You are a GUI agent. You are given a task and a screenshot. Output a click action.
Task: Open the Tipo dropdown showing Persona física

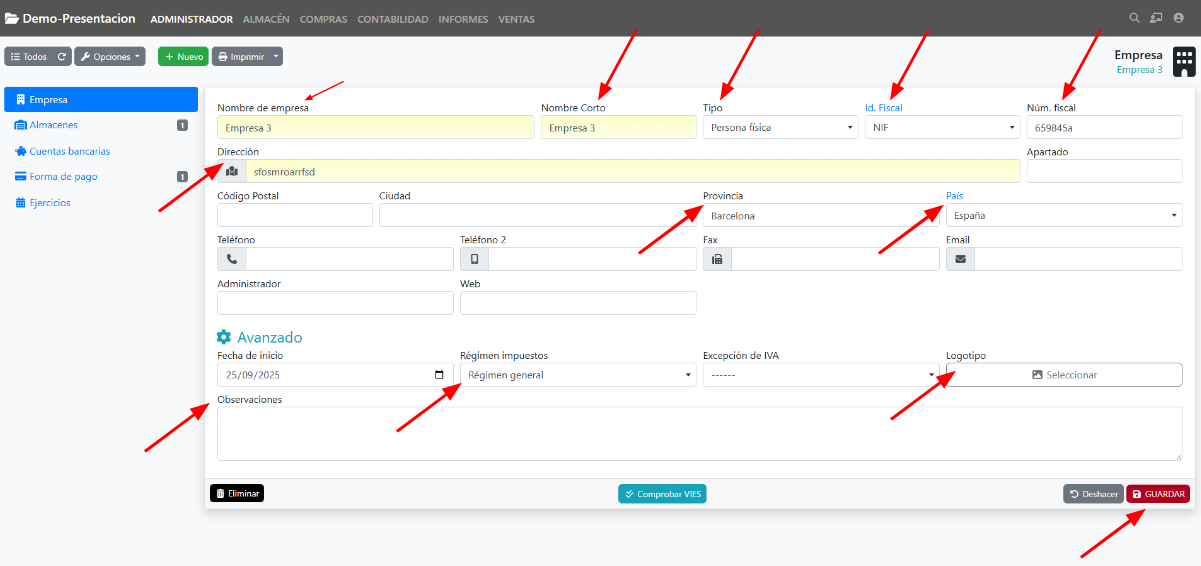780,127
